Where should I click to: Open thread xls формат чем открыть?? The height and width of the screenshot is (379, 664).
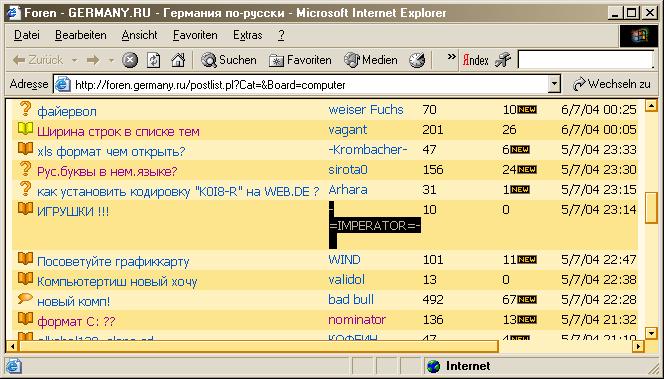[111, 152]
